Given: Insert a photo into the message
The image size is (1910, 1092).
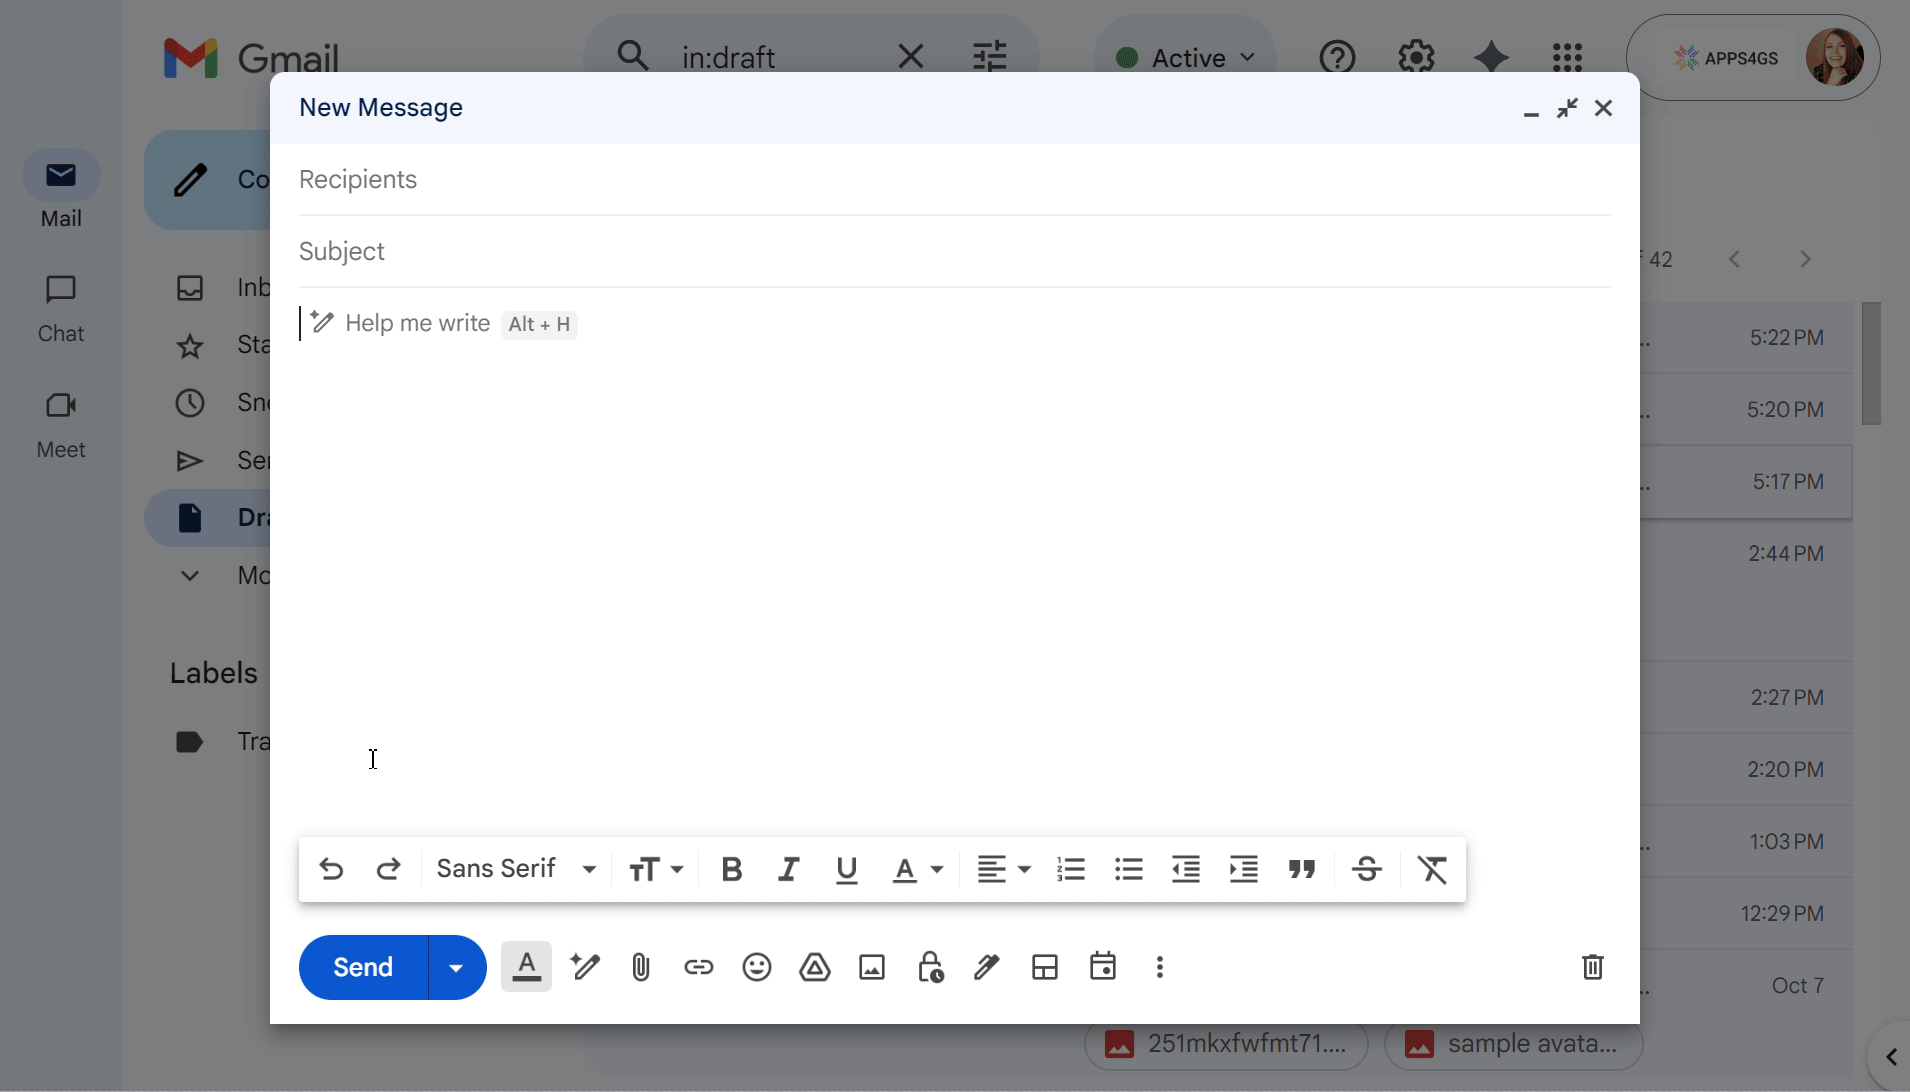Looking at the screenshot, I should pos(872,967).
